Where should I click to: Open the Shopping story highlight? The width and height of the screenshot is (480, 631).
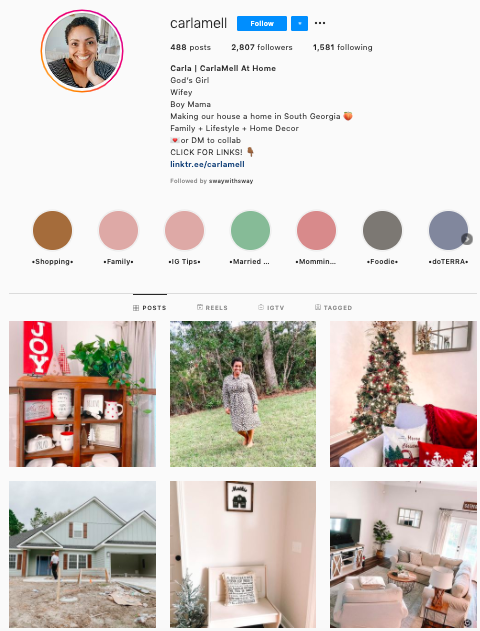(x=52, y=231)
